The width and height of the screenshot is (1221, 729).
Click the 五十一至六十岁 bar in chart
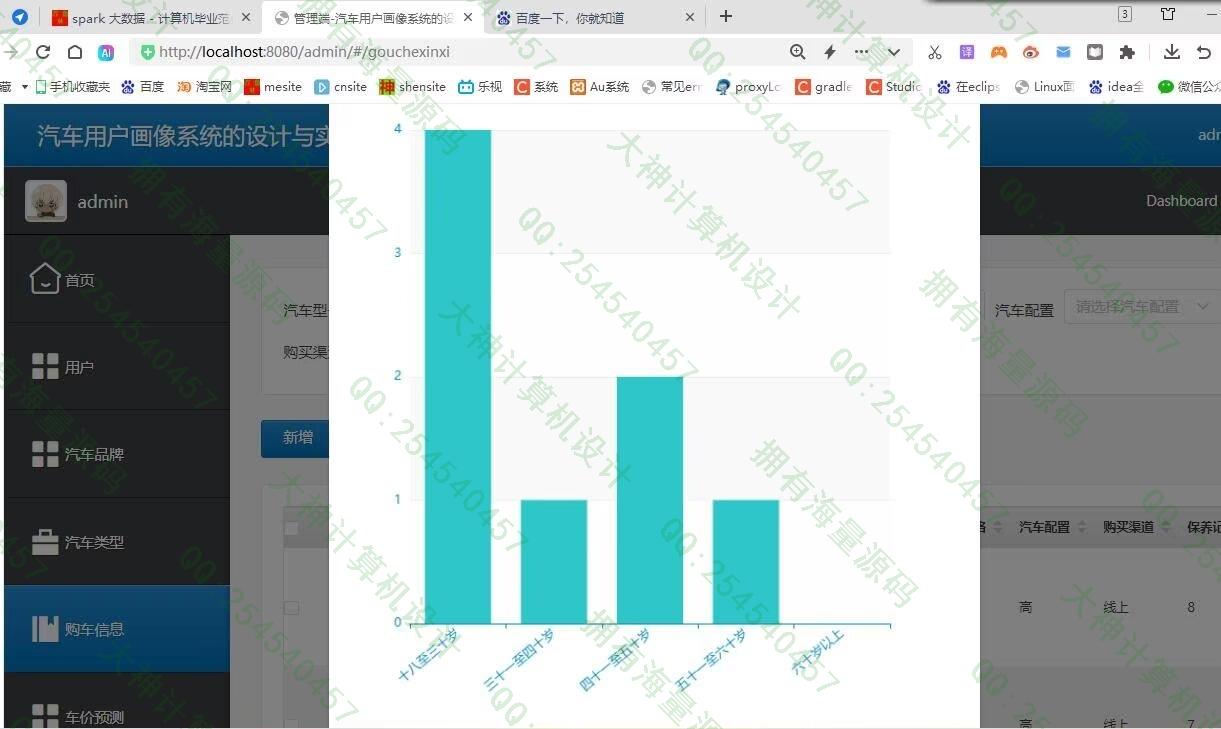(746, 562)
